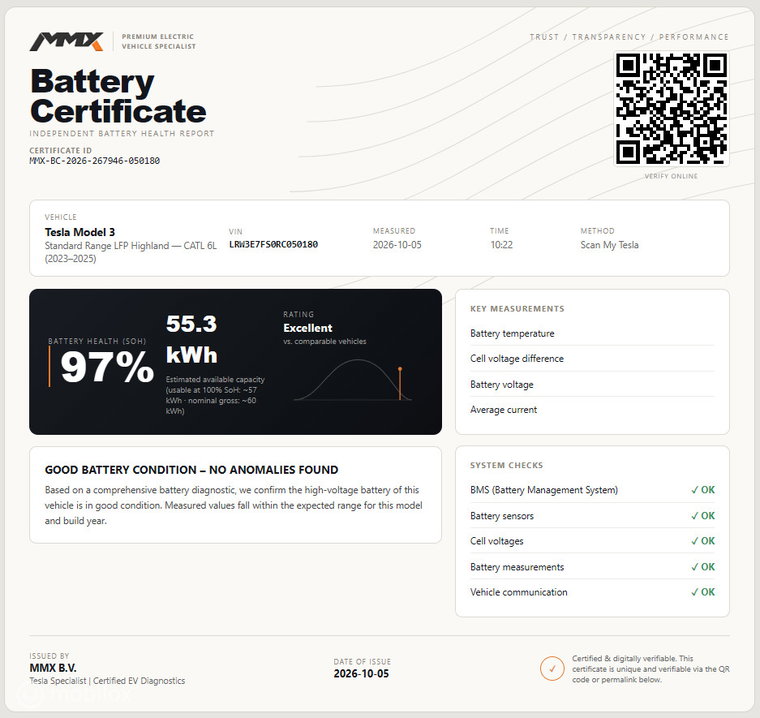Click the 'Battery temperature' measurement row
The height and width of the screenshot is (718, 760).
592,334
